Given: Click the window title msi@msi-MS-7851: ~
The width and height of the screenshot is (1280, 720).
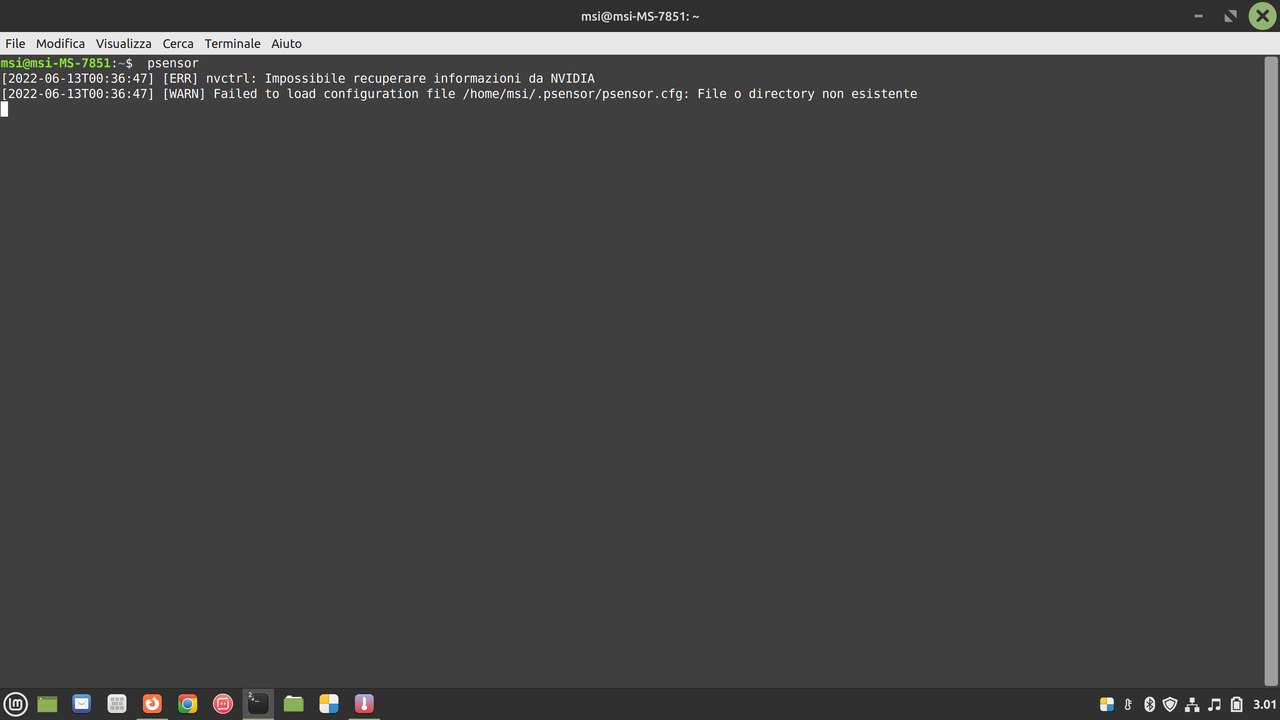Looking at the screenshot, I should coord(640,16).
